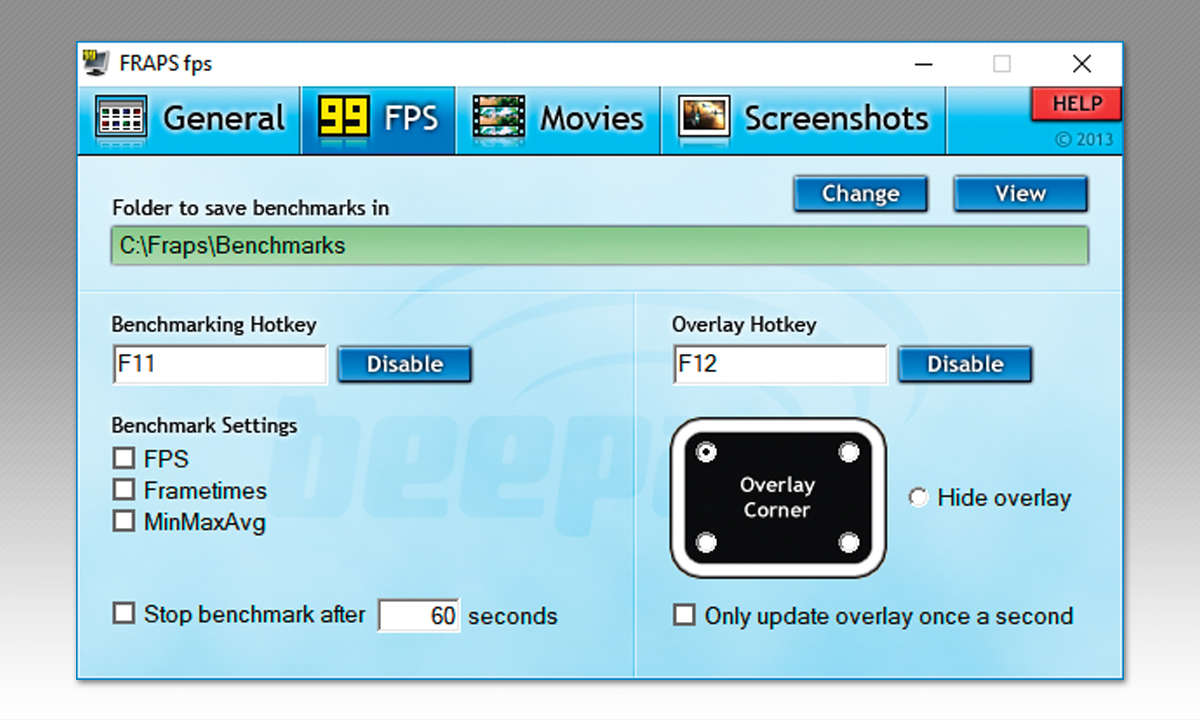Select the Hide overlay radio button
This screenshot has width=1200, height=720.
click(918, 497)
